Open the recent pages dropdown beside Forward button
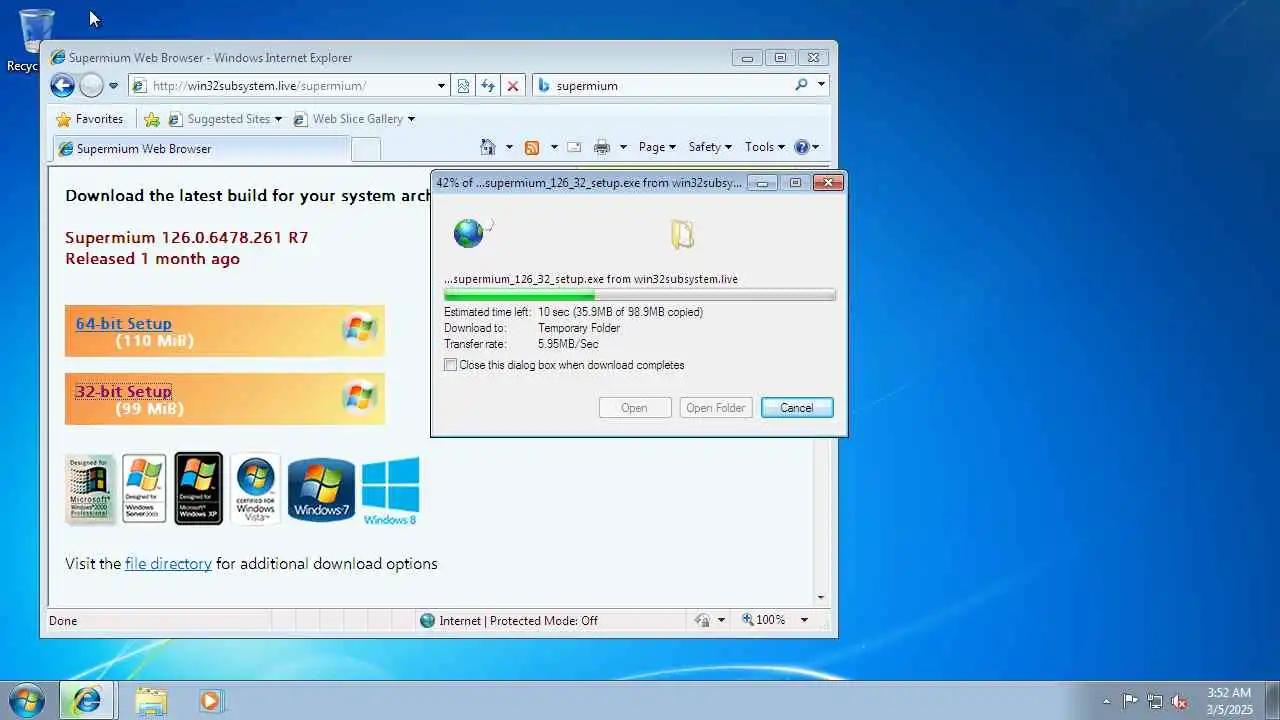This screenshot has height=720, width=1280. (x=113, y=86)
